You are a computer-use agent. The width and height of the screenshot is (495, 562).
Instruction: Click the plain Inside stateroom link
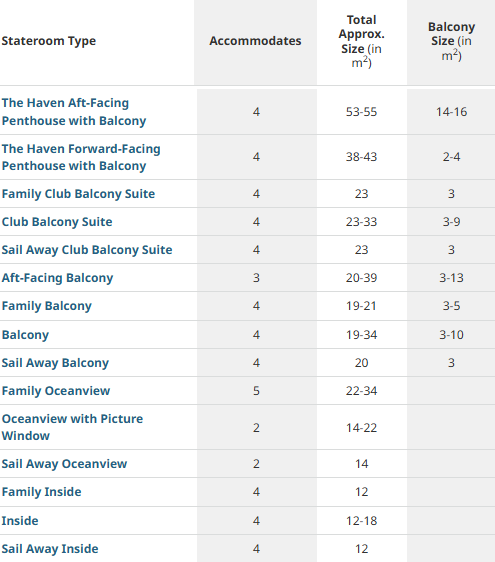coord(20,521)
